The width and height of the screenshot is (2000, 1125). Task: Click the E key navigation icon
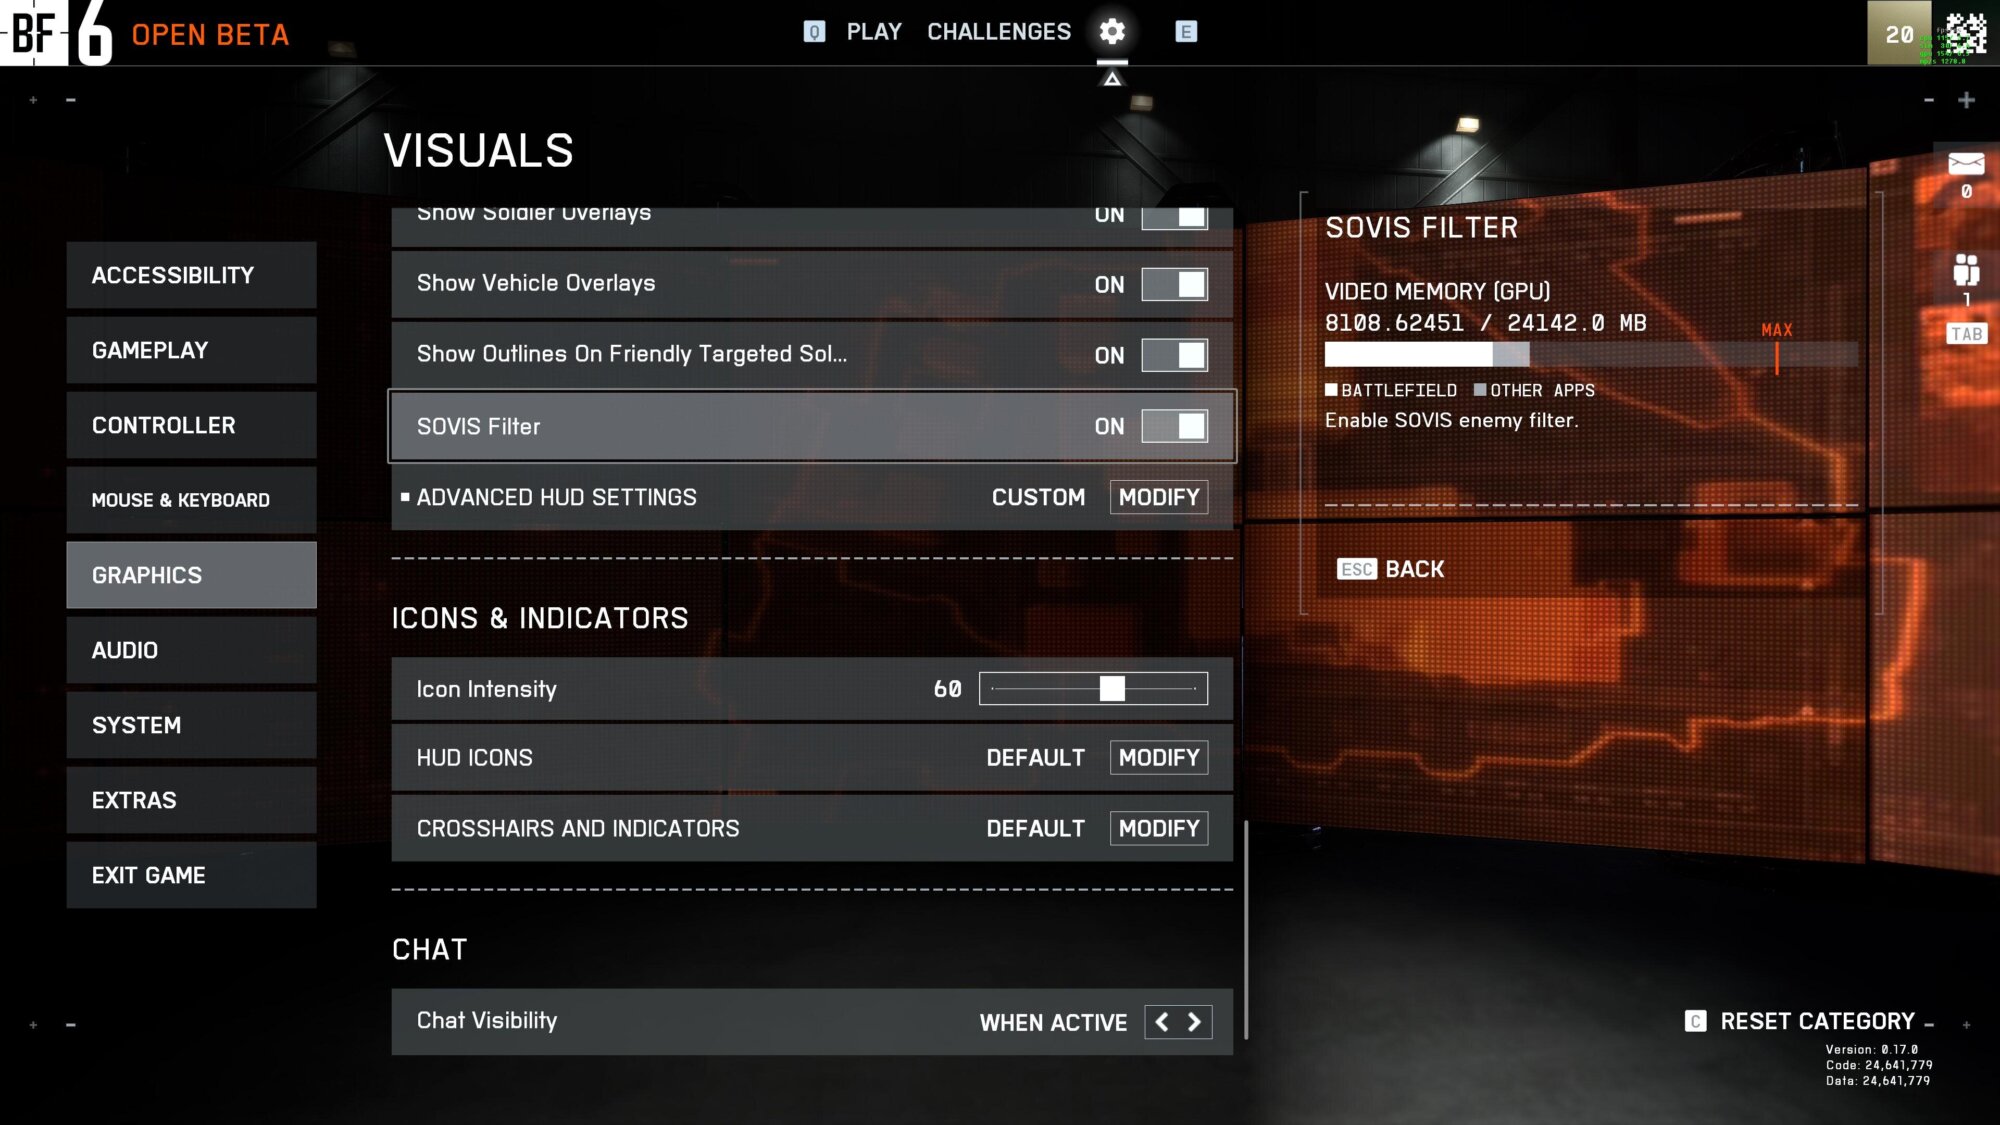[x=1186, y=32]
